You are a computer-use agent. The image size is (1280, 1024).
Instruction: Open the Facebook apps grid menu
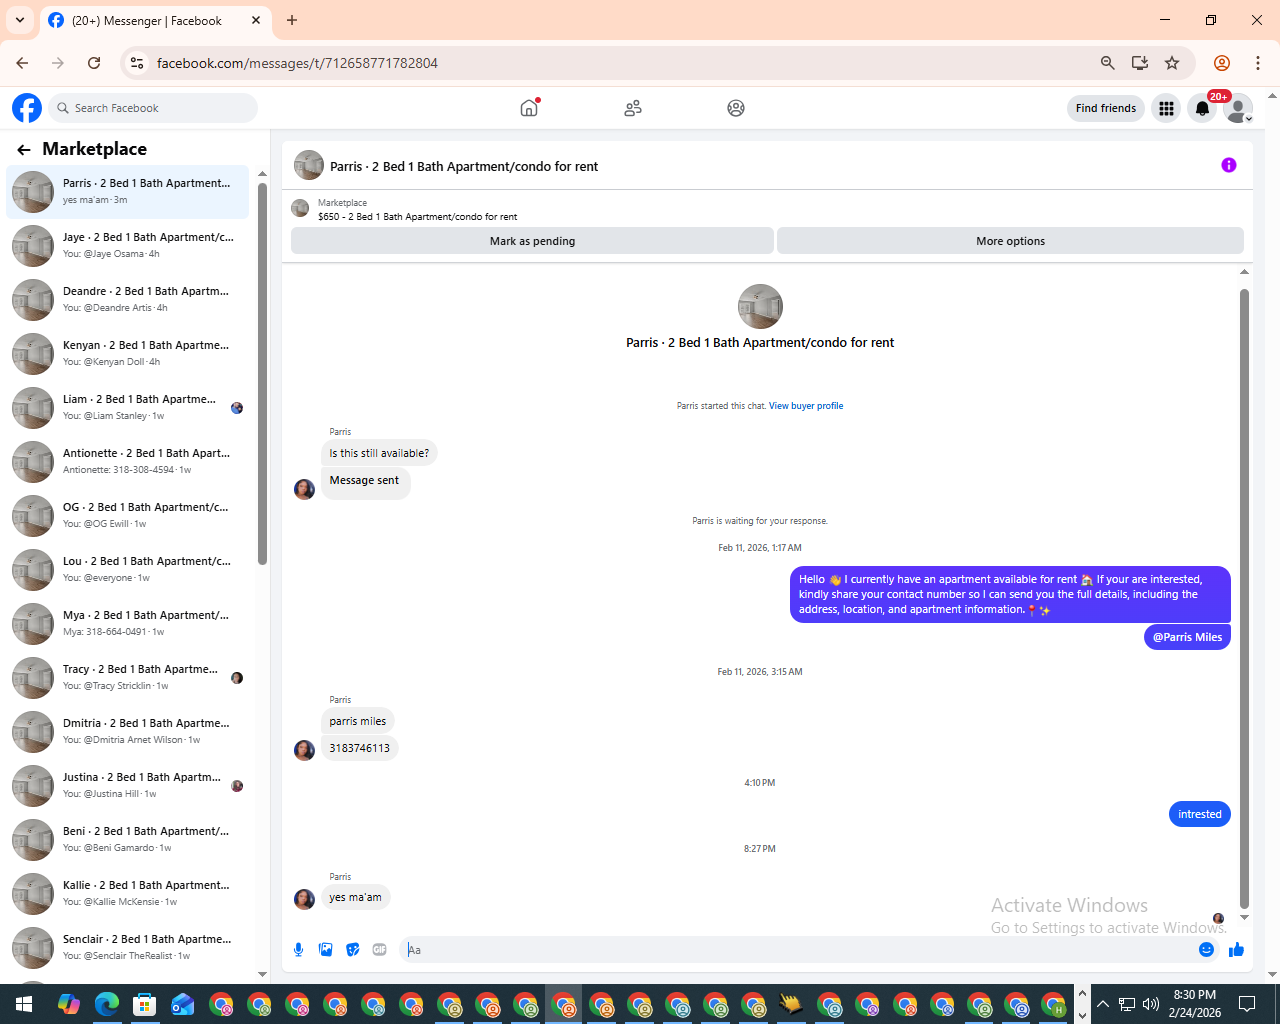pos(1166,108)
